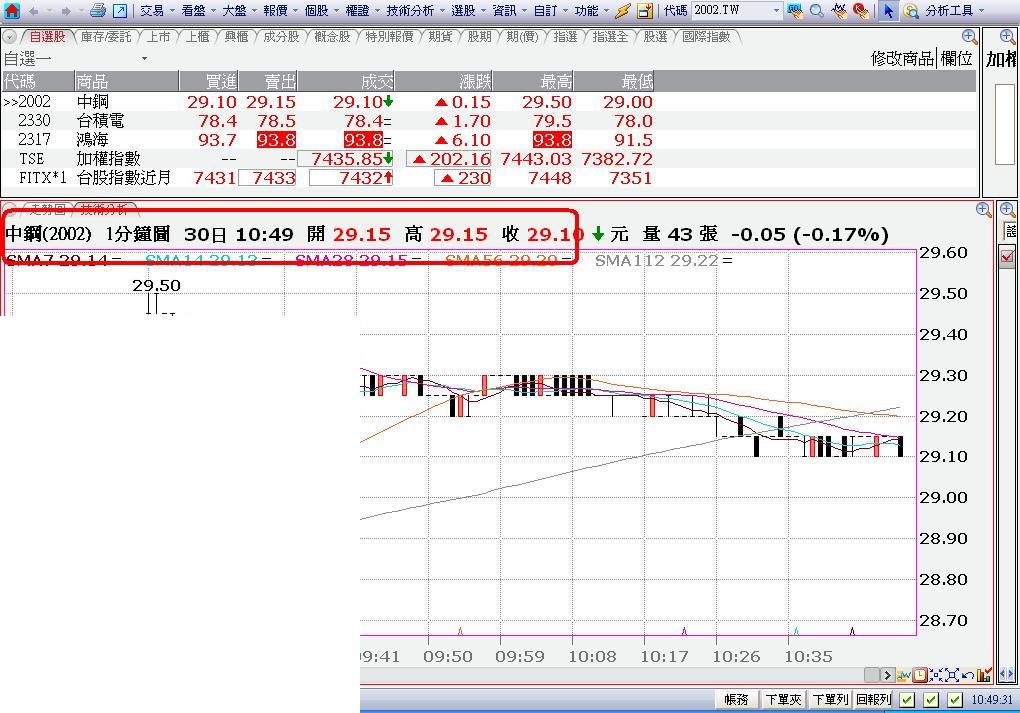
Task: Click the 鴻海 highlighted ask price 93.8
Action: click(x=276, y=140)
